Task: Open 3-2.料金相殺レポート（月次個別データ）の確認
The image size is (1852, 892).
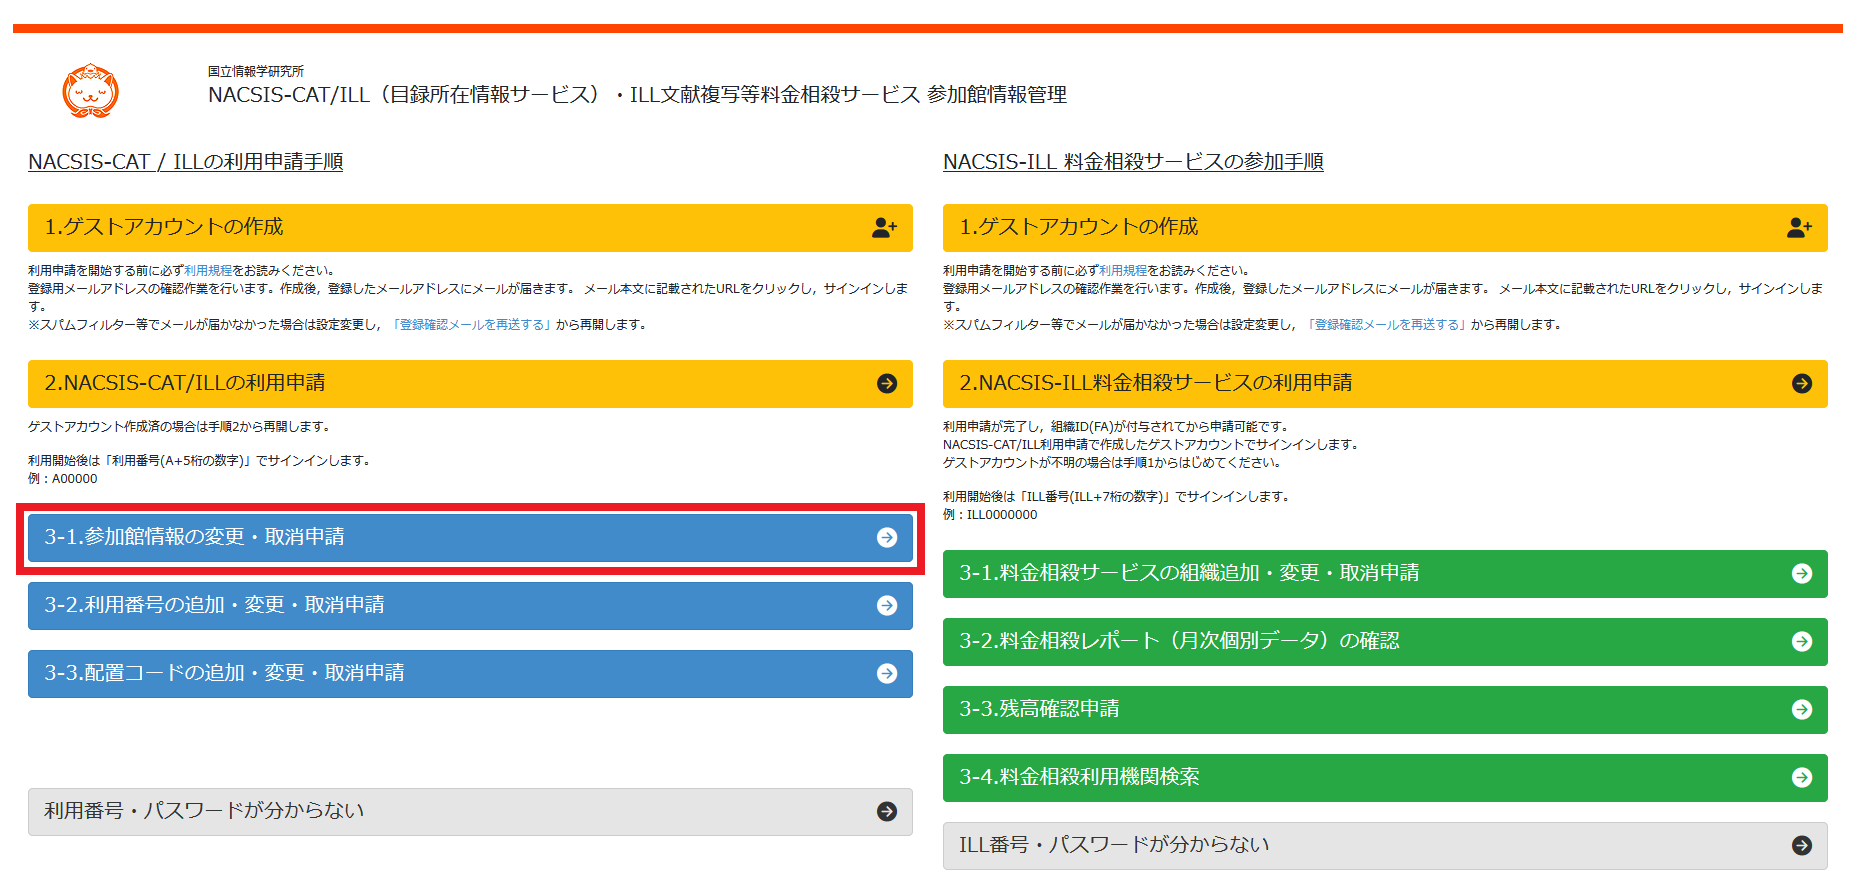Action: click(1385, 642)
